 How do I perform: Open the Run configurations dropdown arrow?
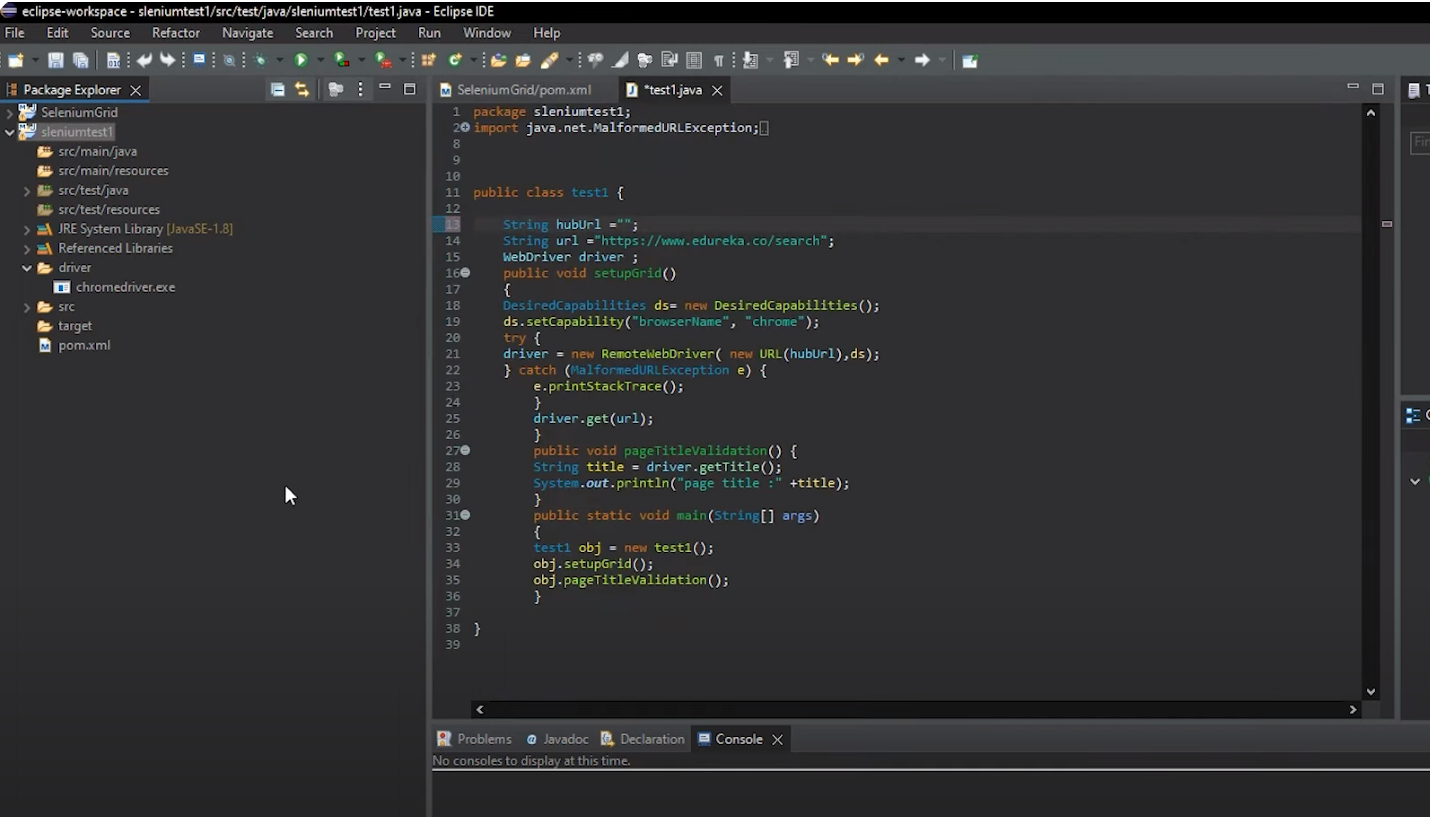(321, 60)
